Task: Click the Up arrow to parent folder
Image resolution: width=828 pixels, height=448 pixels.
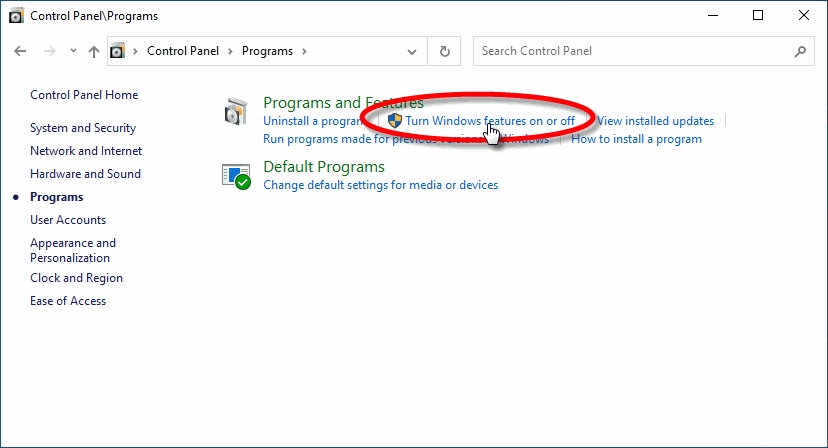Action: pyautogui.click(x=93, y=51)
